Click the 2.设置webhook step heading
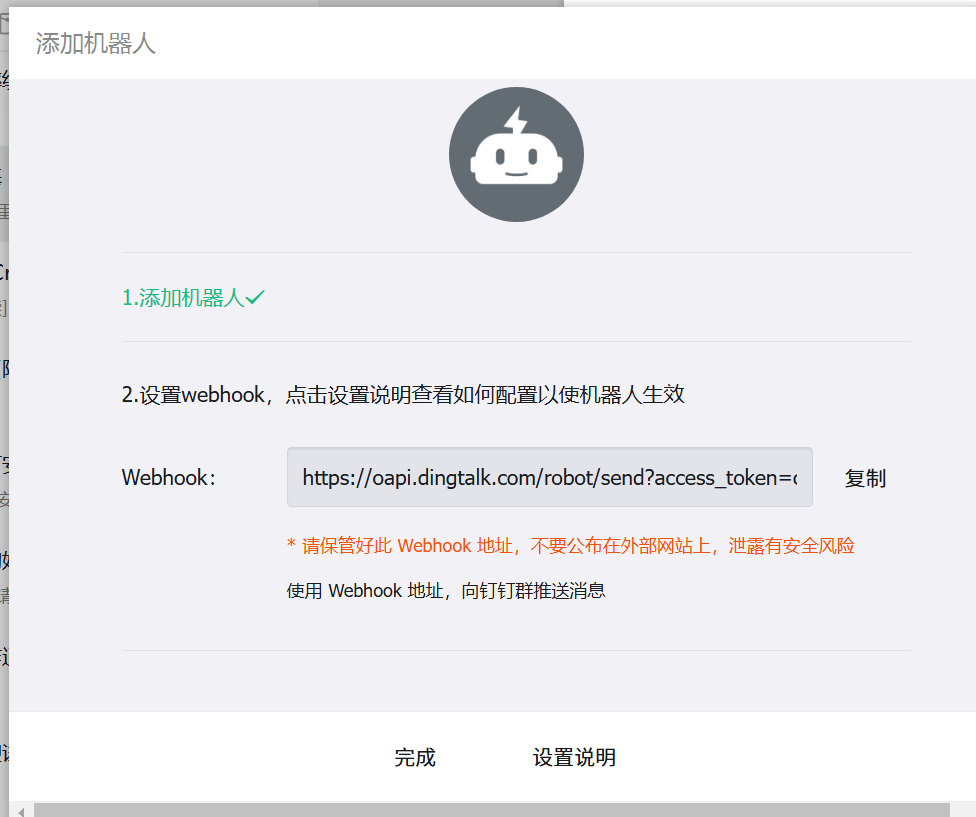 click(x=403, y=394)
